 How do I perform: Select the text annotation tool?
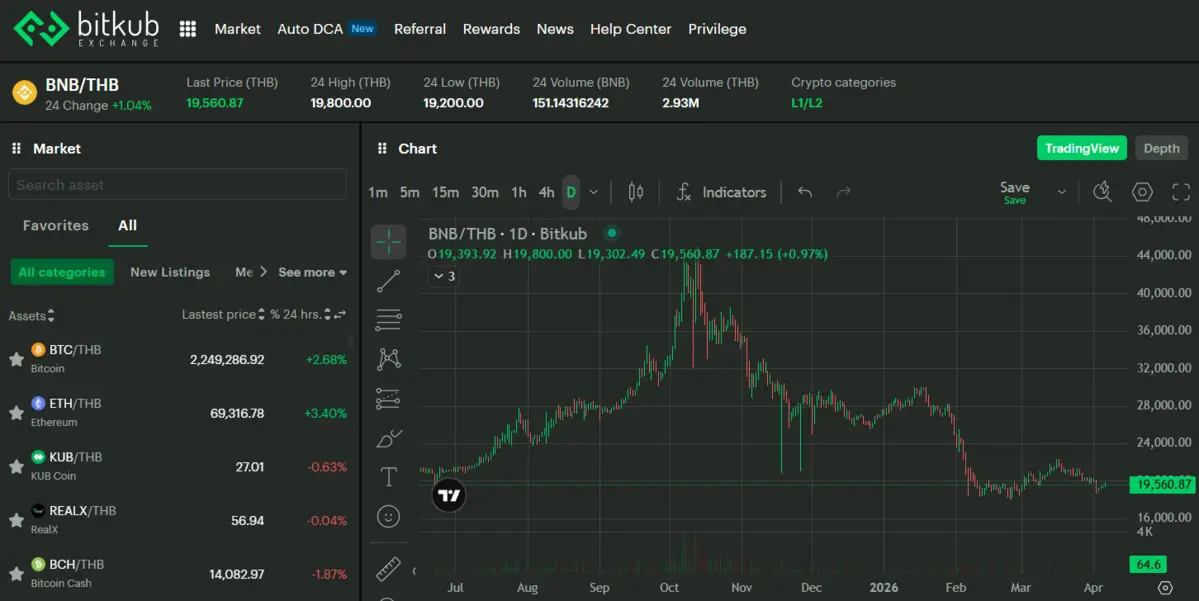pos(388,477)
